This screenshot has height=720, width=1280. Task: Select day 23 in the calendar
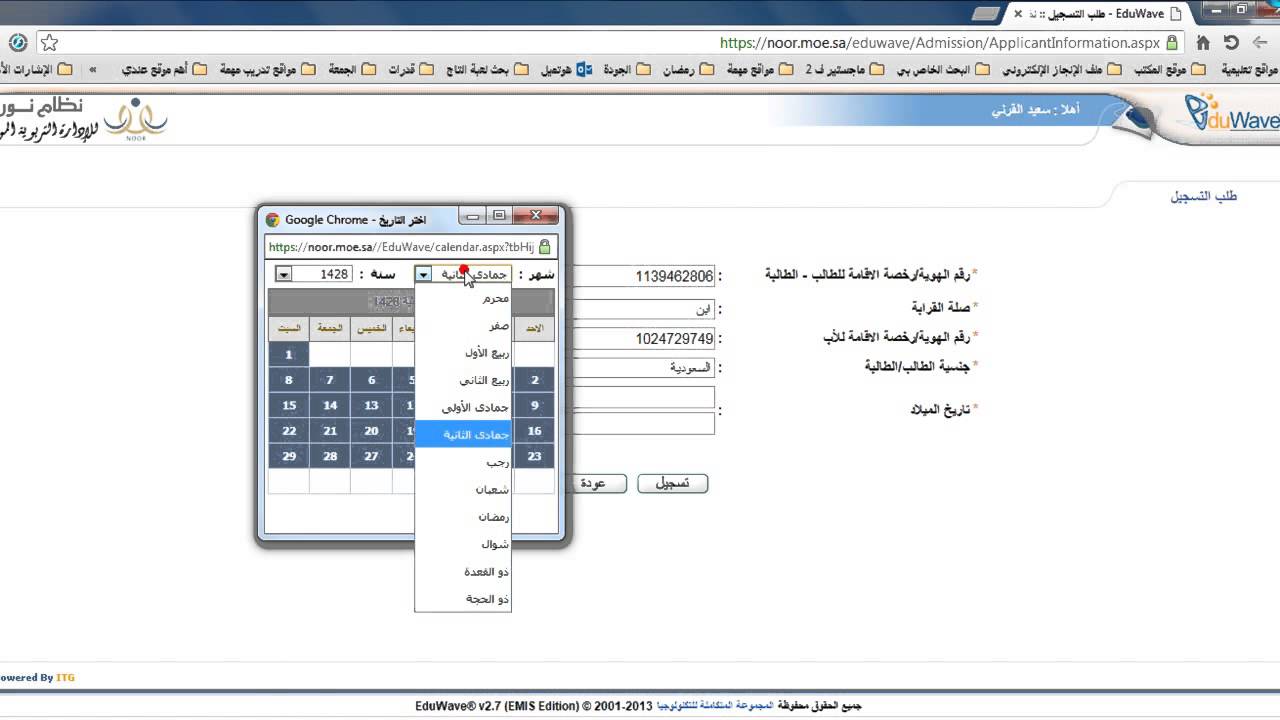[535, 456]
